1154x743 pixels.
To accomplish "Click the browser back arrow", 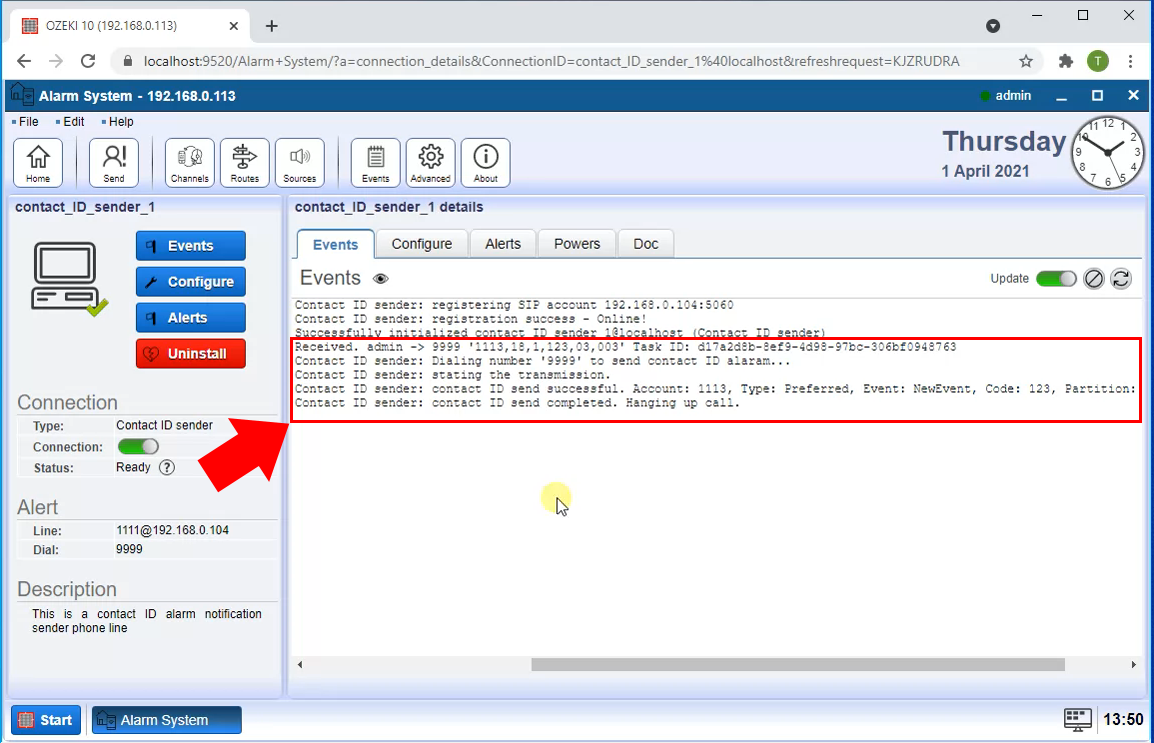I will tap(24, 61).
